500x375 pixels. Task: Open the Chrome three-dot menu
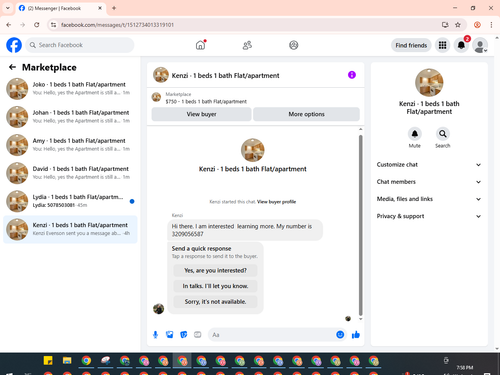(x=491, y=25)
